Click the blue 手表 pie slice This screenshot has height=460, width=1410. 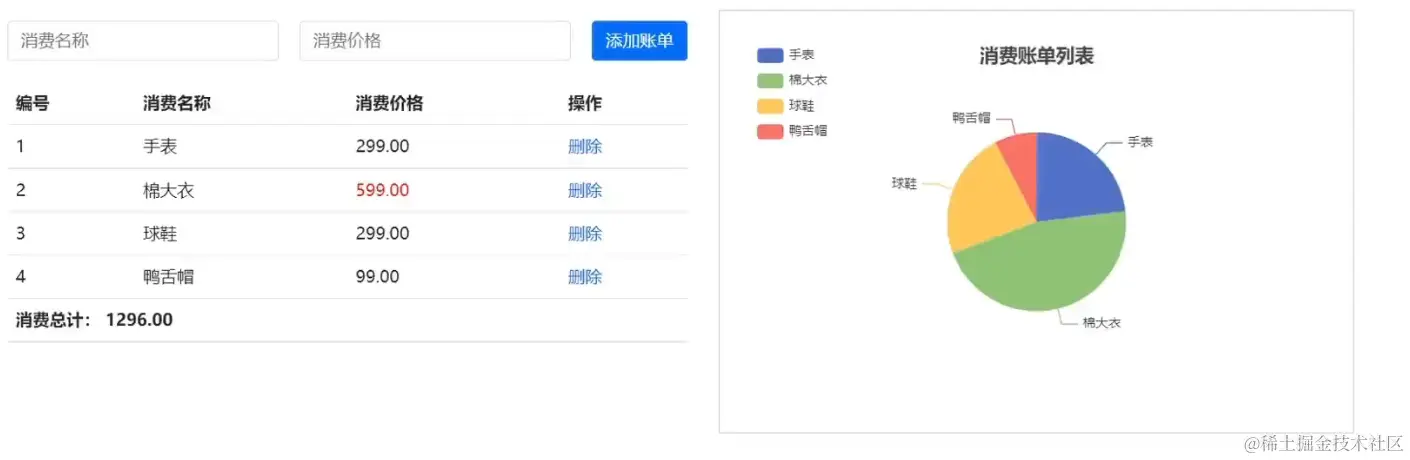pos(1078,180)
